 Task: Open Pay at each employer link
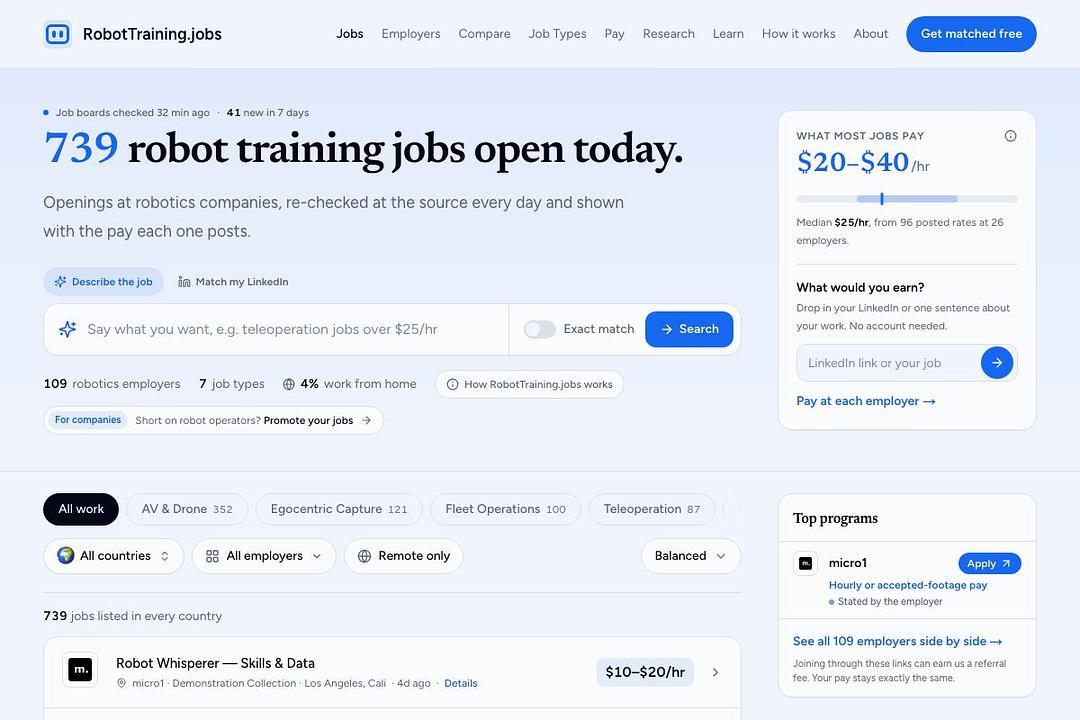[866, 401]
